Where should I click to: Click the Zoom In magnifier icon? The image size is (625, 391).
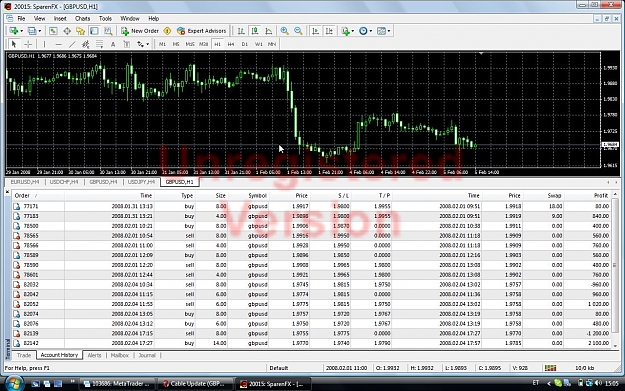[x=285, y=31]
